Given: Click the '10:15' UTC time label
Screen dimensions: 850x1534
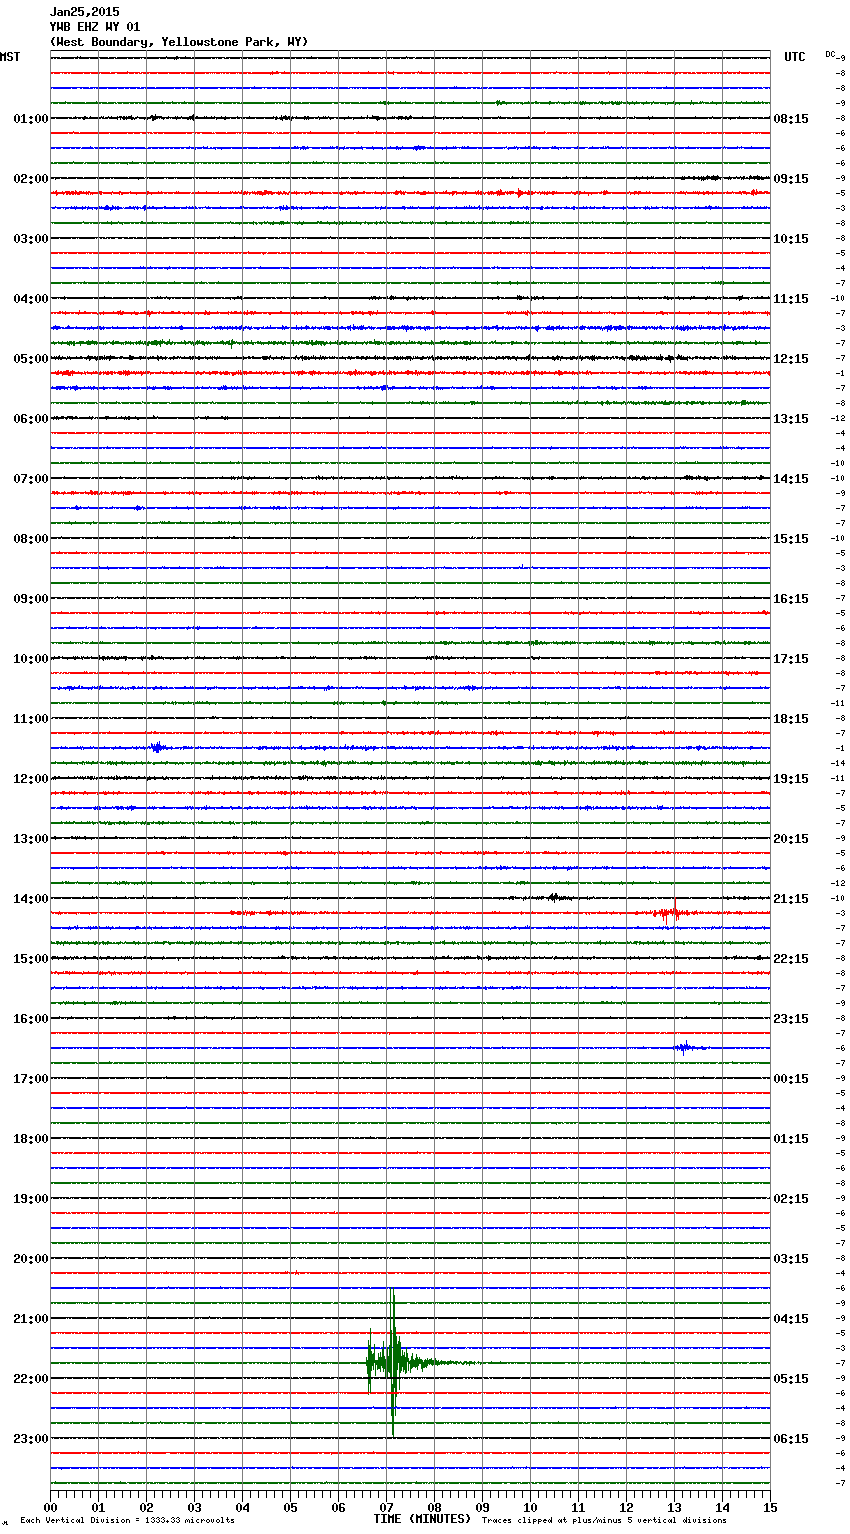Looking at the screenshot, I should [x=791, y=239].
